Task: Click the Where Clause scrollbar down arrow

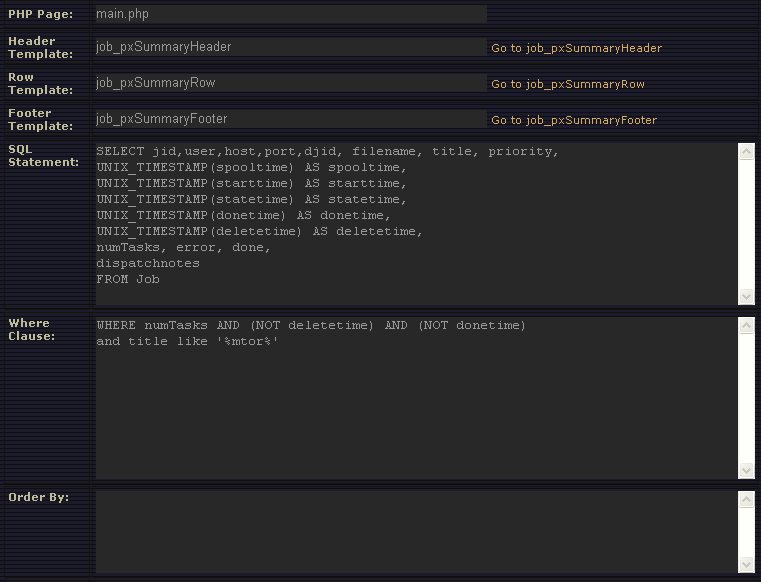Action: coord(746,471)
